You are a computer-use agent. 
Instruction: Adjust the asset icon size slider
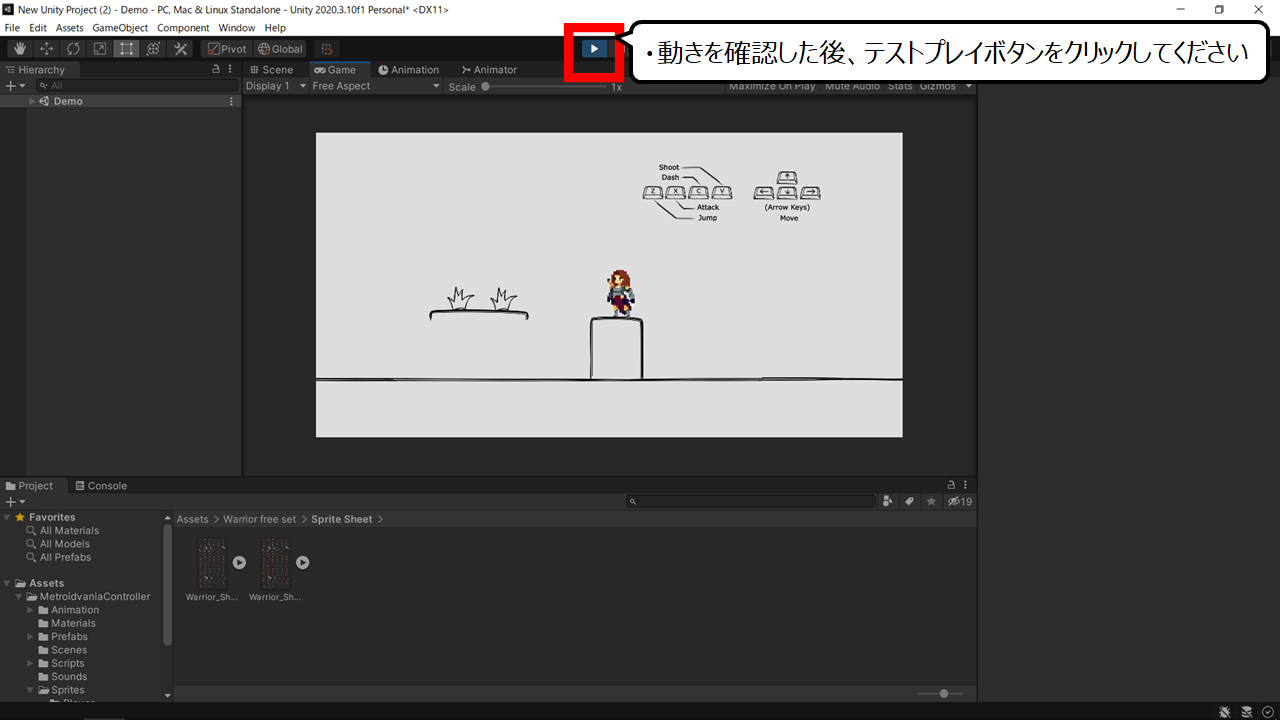(940, 693)
